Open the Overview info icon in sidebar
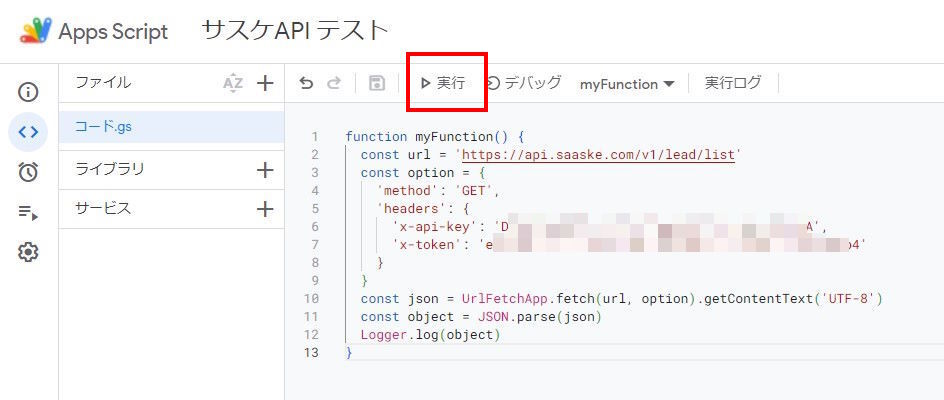 (28, 92)
